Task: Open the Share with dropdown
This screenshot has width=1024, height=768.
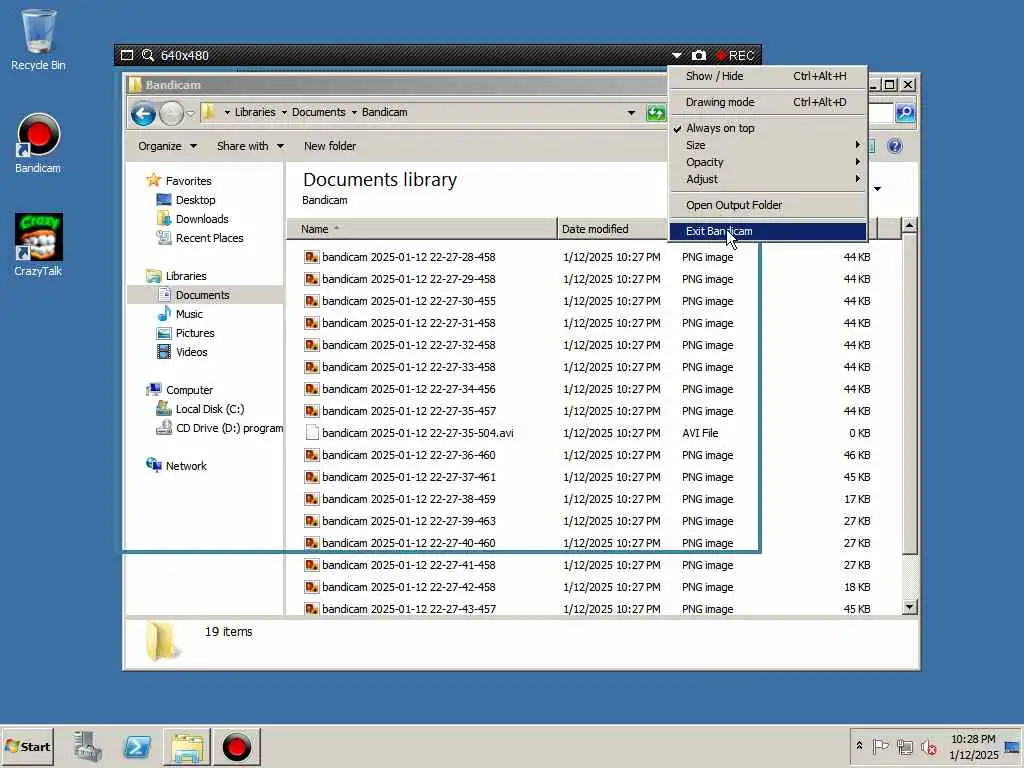Action: coord(250,146)
